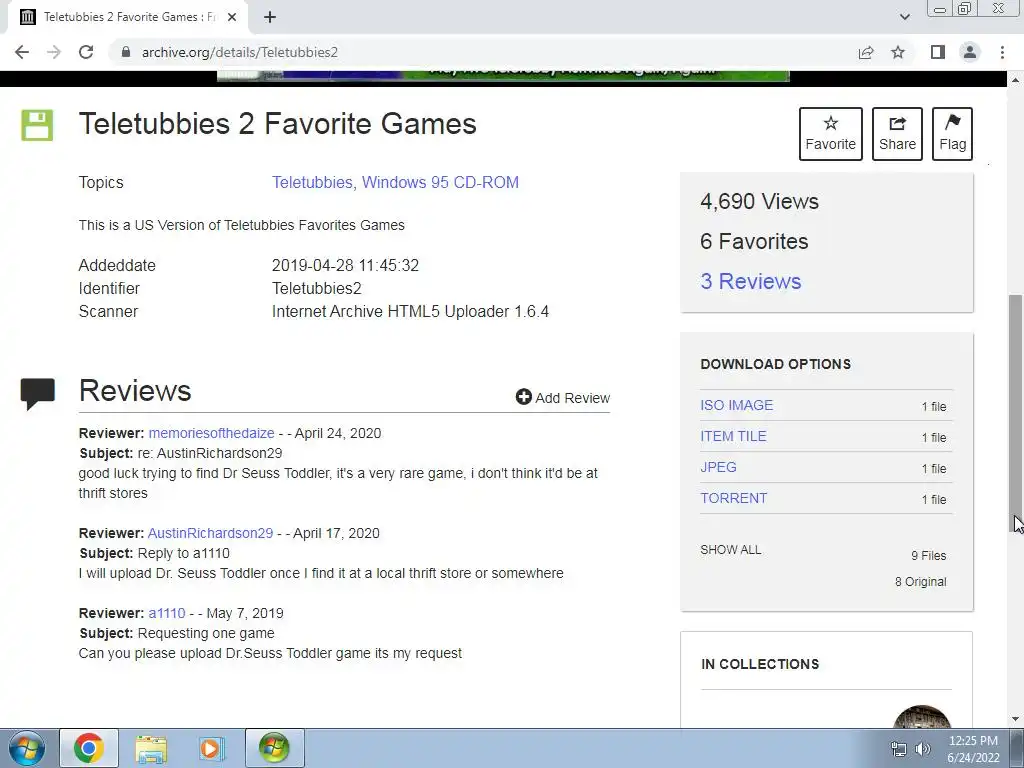Click the collection thumbnail under In Collections
This screenshot has width=1024, height=768.
click(x=921, y=716)
